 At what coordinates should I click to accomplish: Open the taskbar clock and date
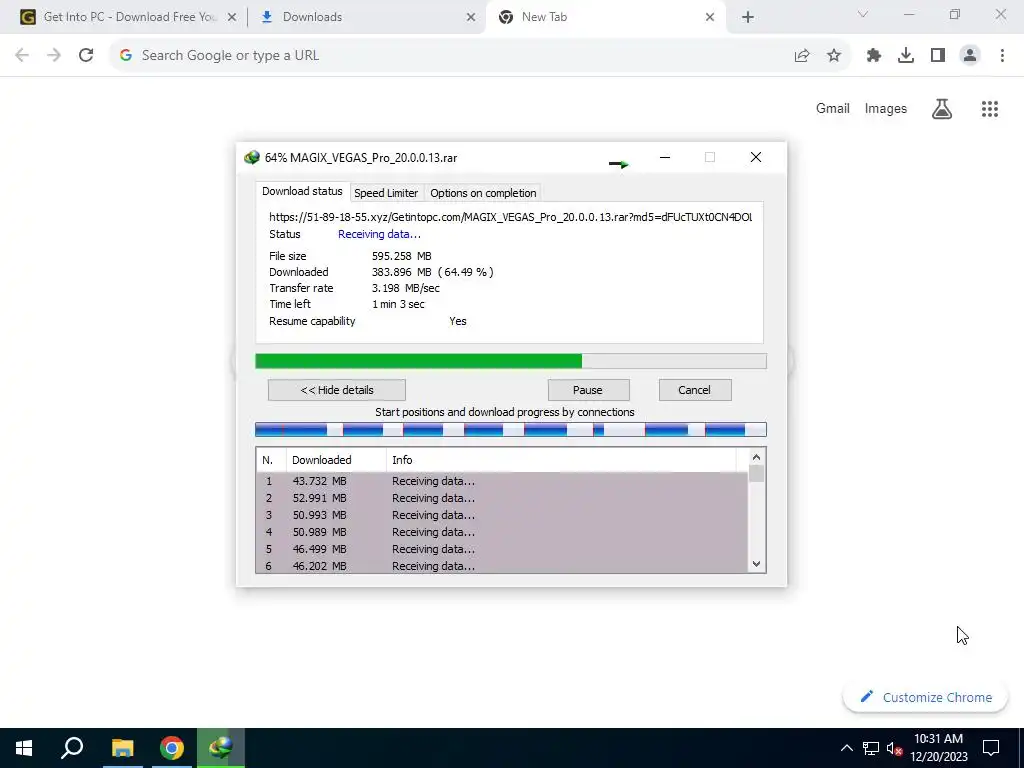click(939, 748)
